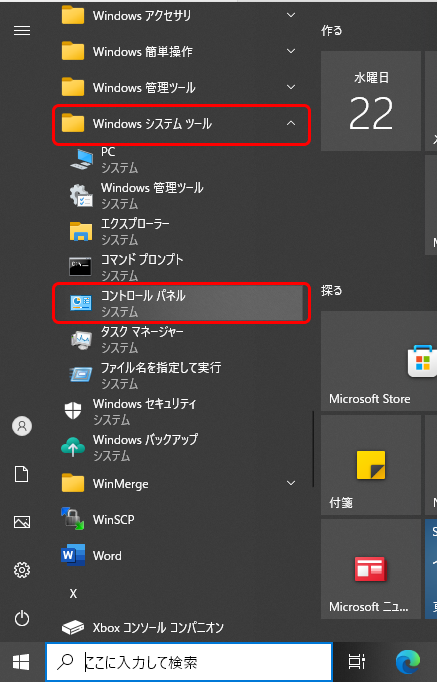The width and height of the screenshot is (437, 682).
Task: Click the WinMerge folder label
Action: click(x=120, y=484)
